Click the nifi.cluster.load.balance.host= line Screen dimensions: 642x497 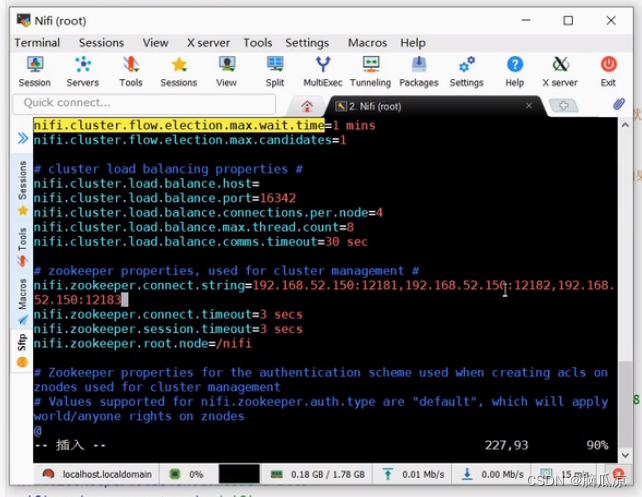tap(146, 183)
